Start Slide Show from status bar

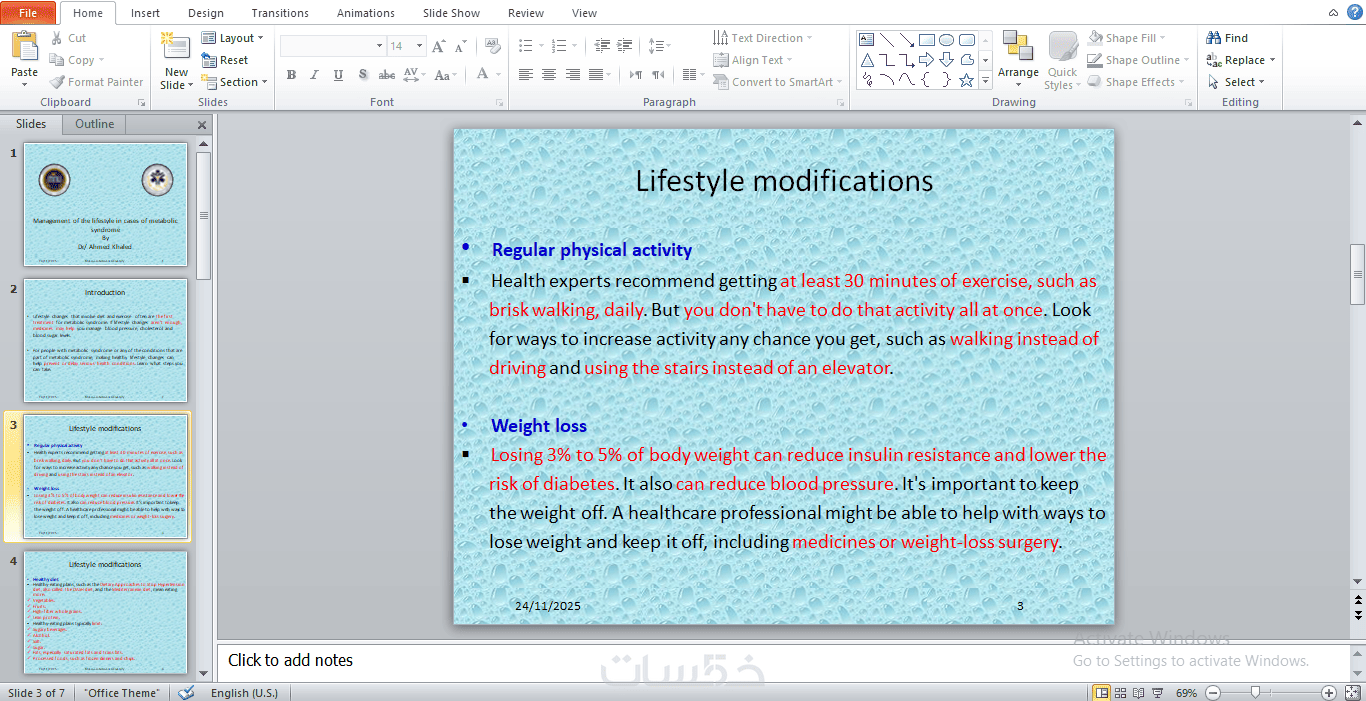[1157, 692]
